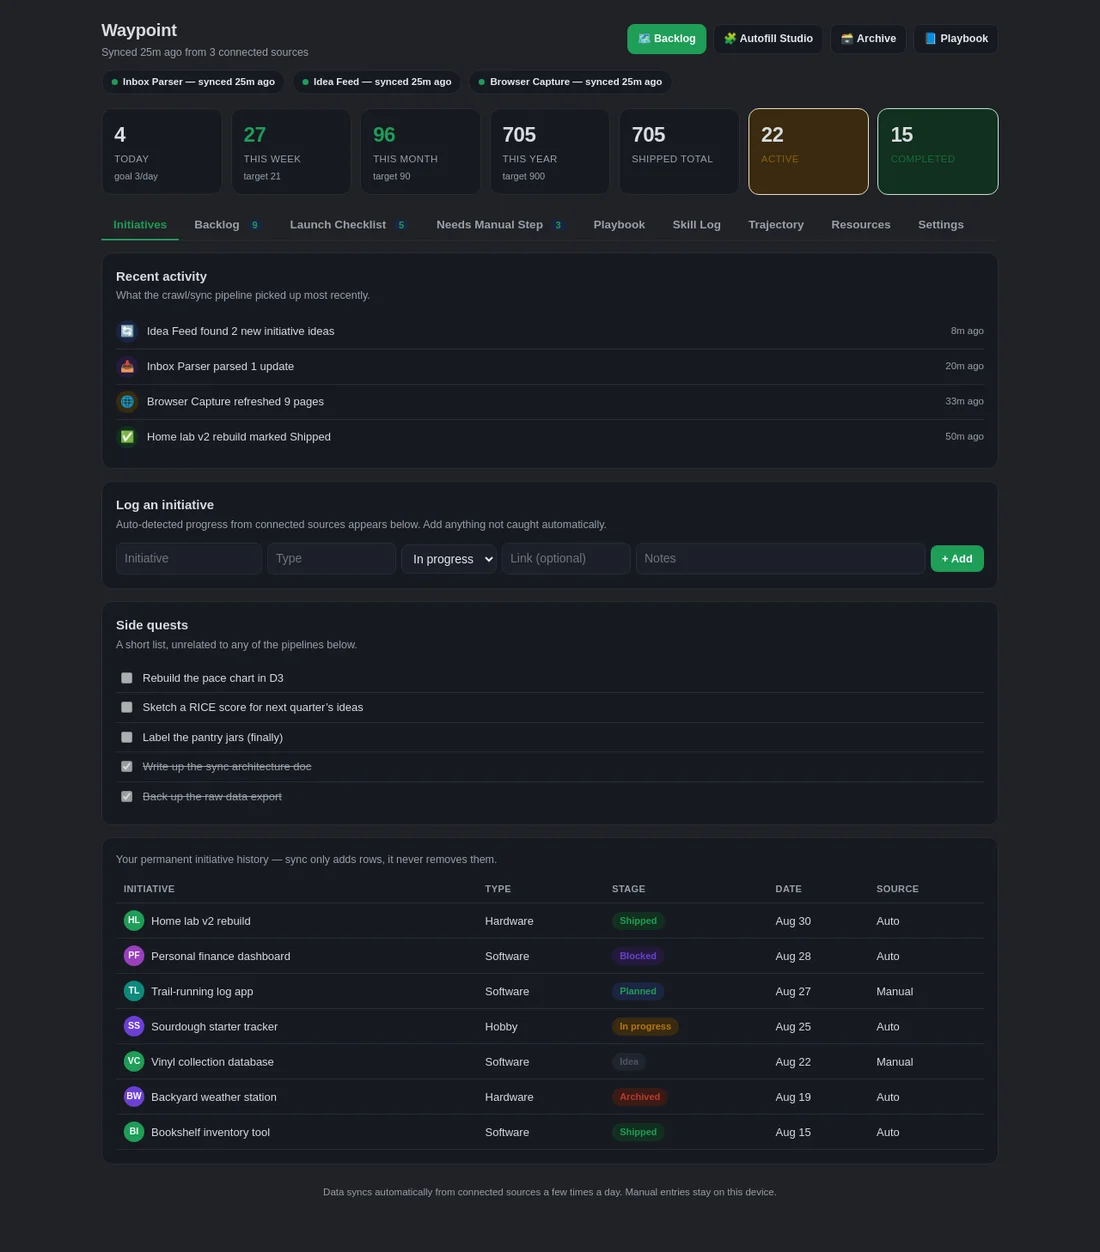The image size is (1100, 1252).
Task: Click the SOURCE column header
Action: pyautogui.click(x=897, y=889)
